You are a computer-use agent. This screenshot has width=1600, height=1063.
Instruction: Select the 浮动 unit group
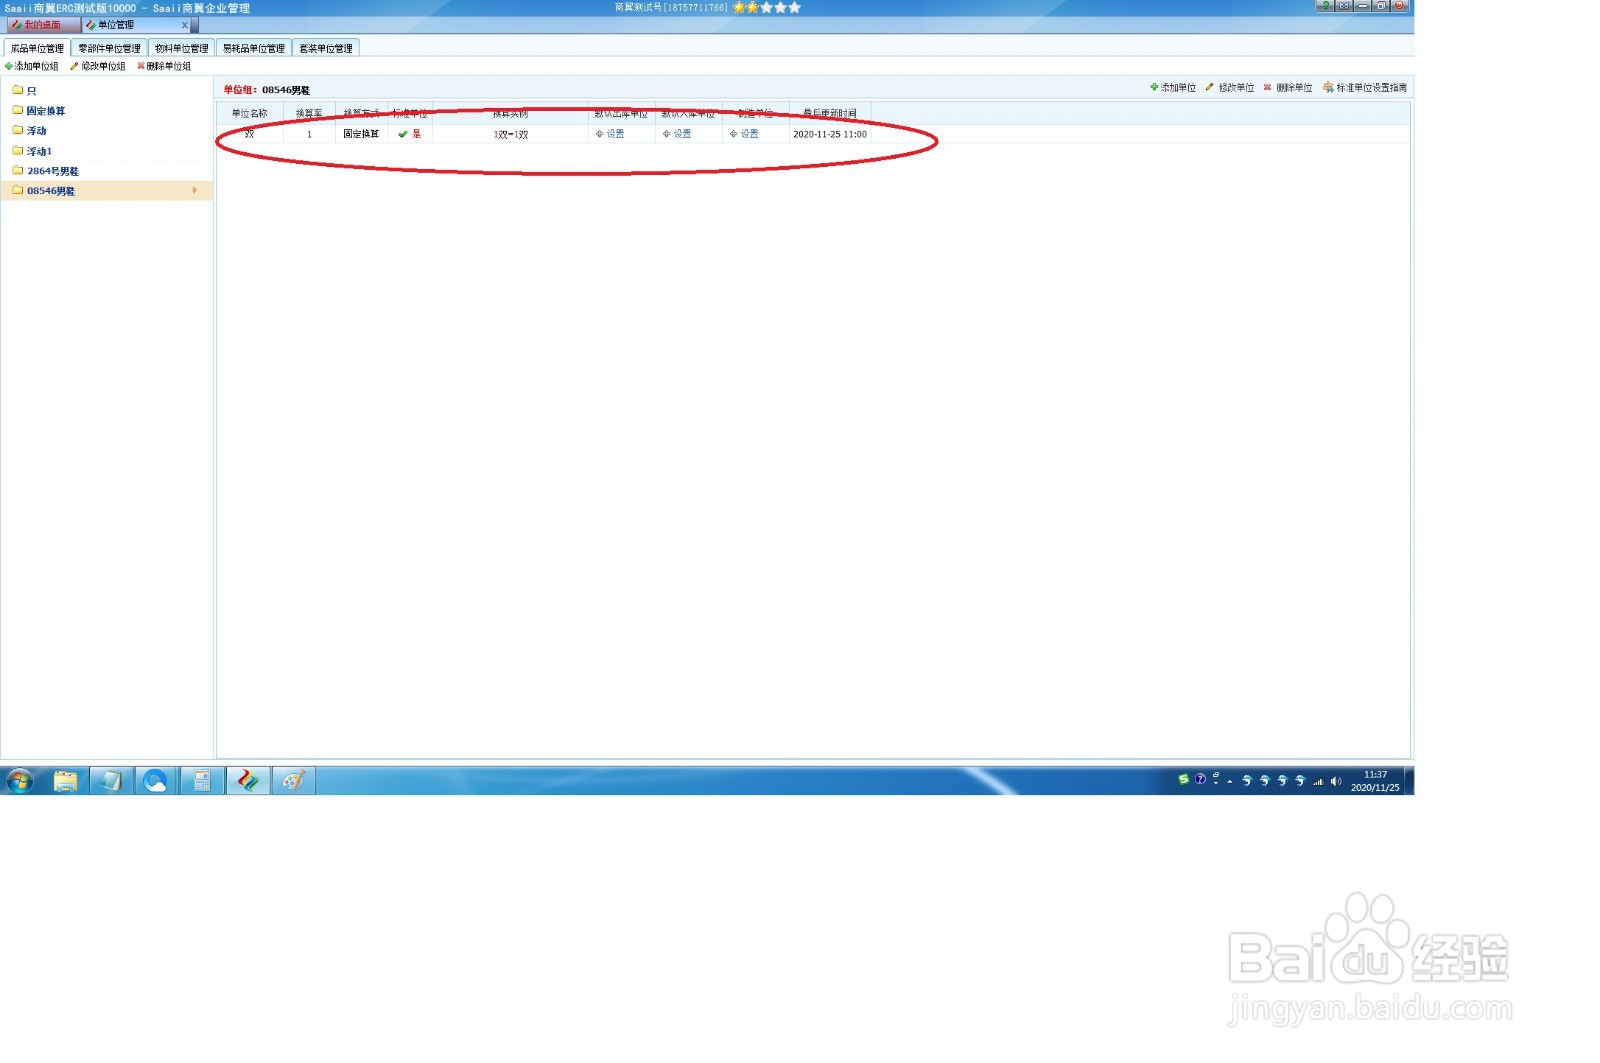tap(106, 130)
